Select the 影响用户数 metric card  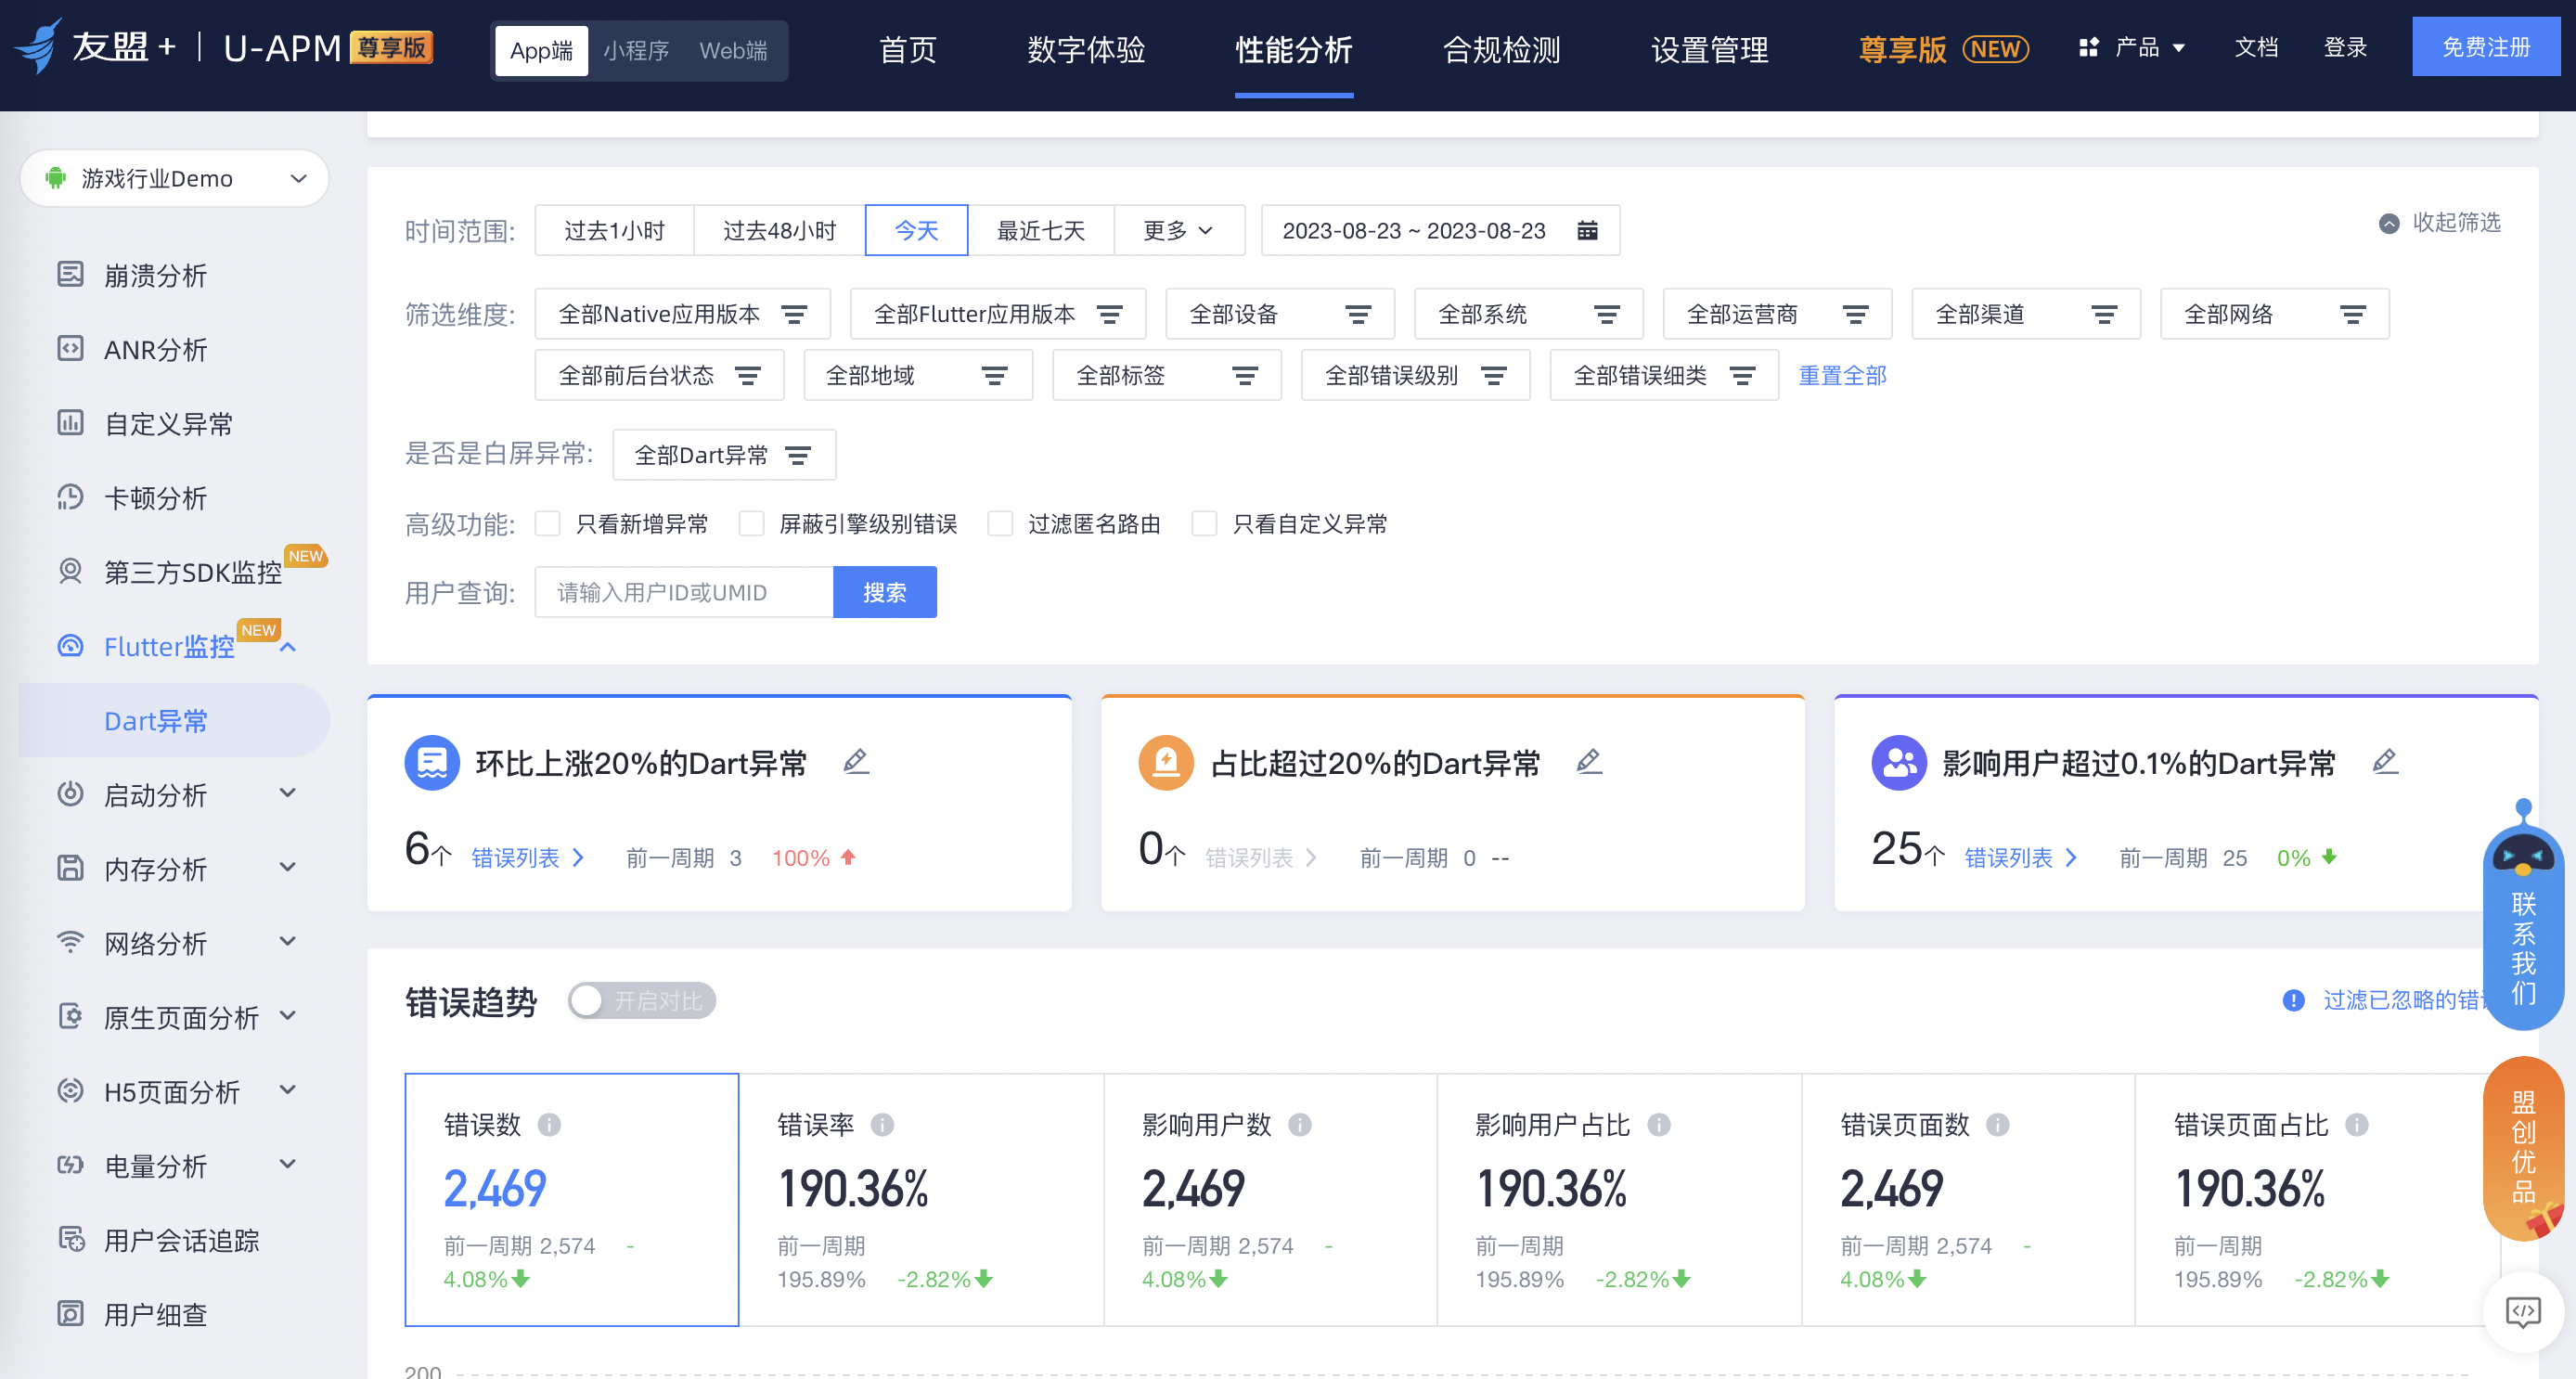1270,1200
